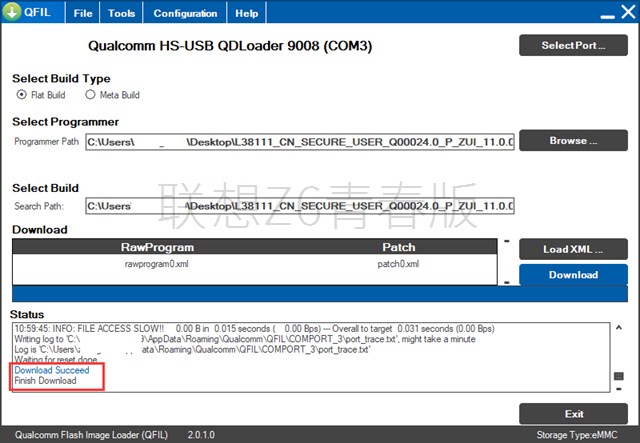The image size is (640, 443).
Task: Click the Storage Type:eMMC status text
Action: (x=577, y=435)
